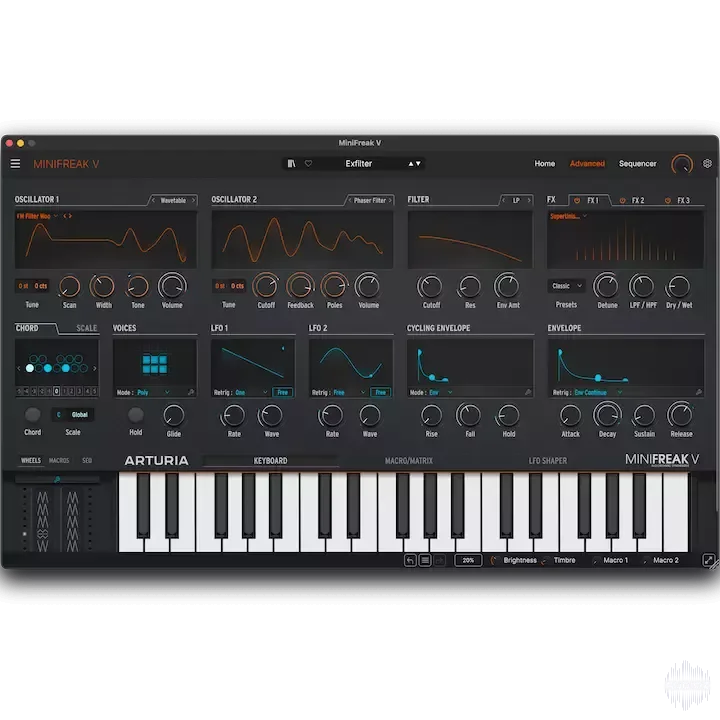Click the Oscillator 1 Scan knob
Image resolution: width=720 pixels, height=720 pixels.
69,287
